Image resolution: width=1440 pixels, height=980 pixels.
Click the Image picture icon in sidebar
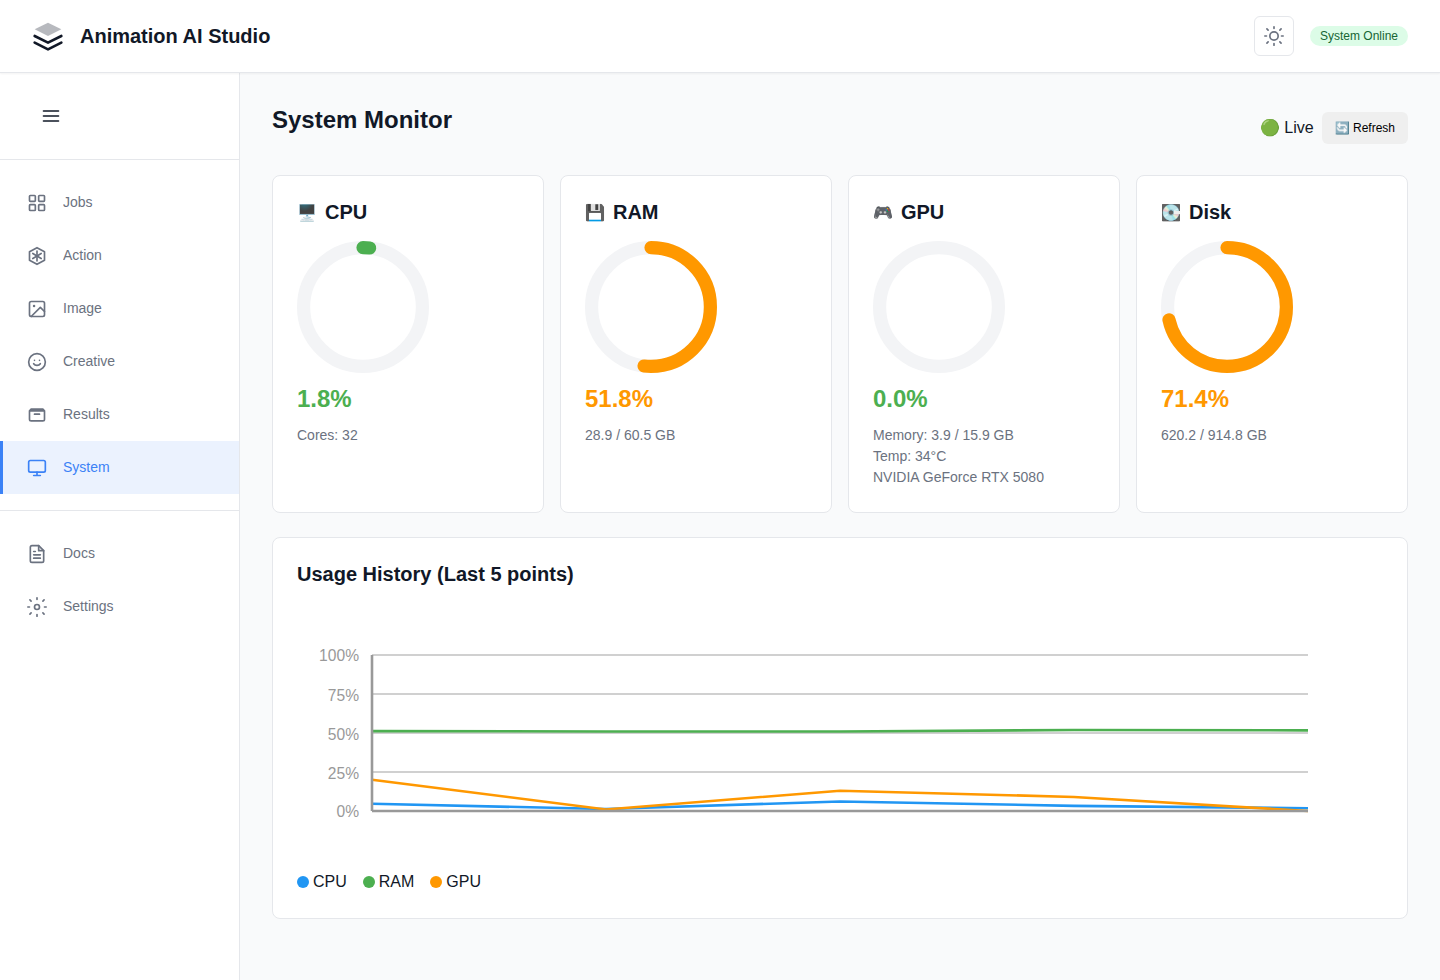37,309
